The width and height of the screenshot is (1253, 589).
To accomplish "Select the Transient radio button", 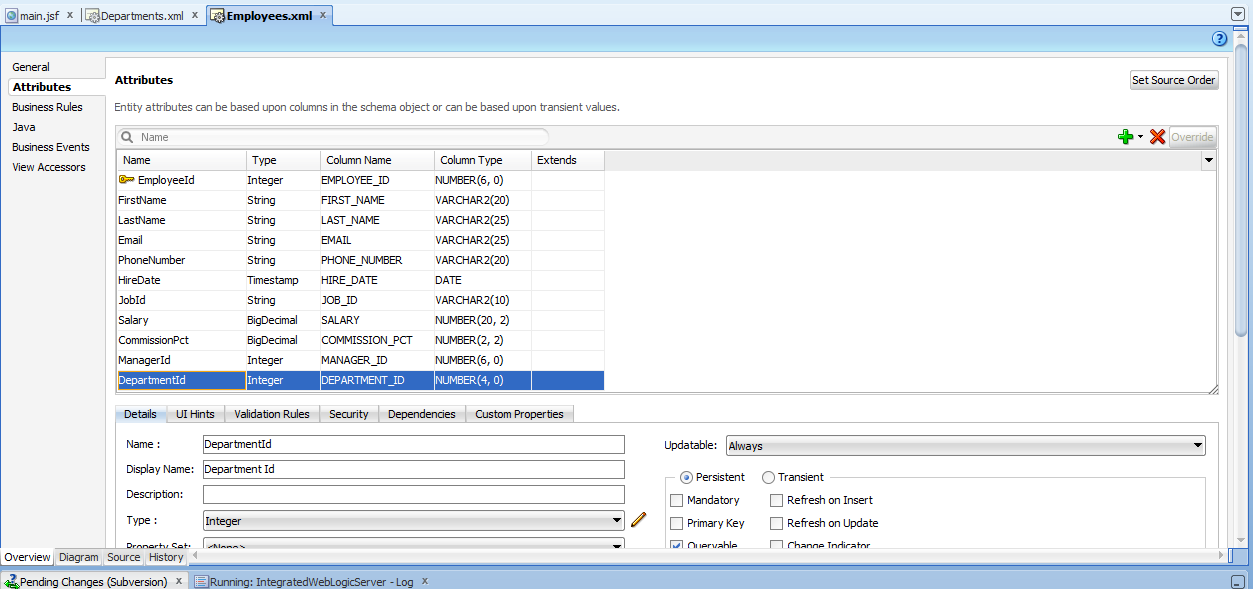I will pyautogui.click(x=768, y=477).
